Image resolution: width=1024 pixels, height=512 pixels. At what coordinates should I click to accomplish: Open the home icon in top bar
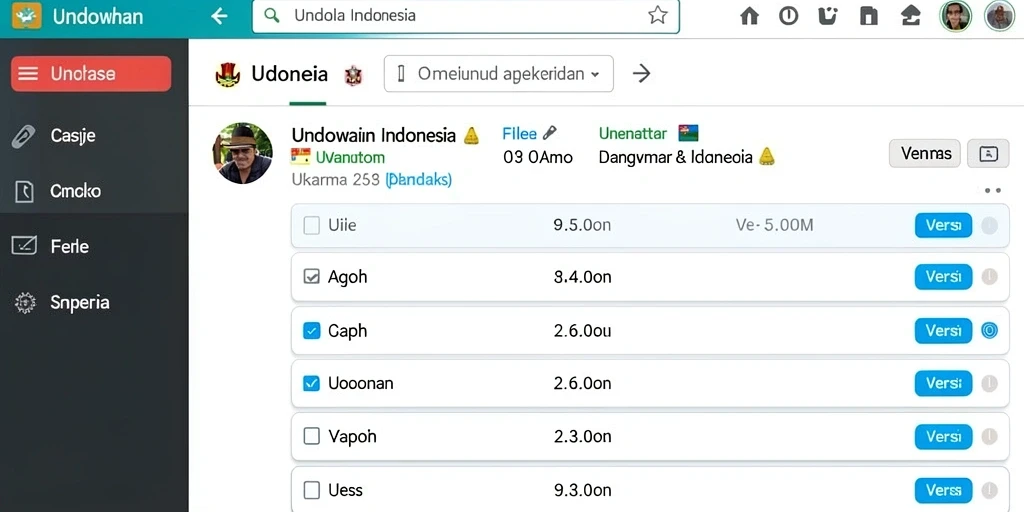749,16
